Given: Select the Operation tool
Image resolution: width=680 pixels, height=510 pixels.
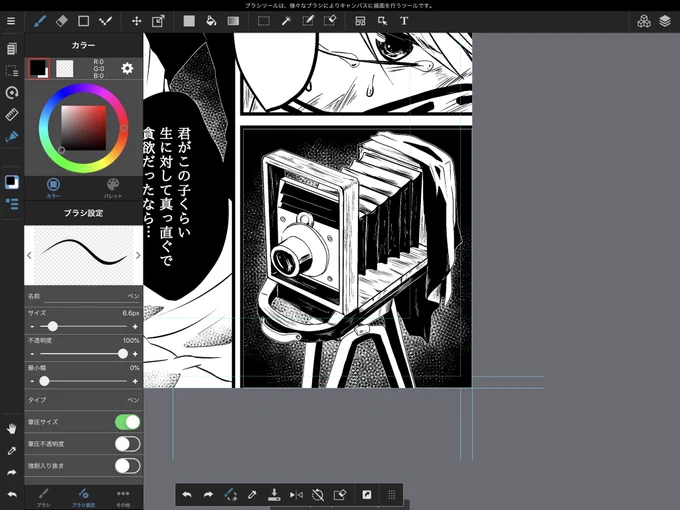Looking at the screenshot, I should click(x=382, y=21).
